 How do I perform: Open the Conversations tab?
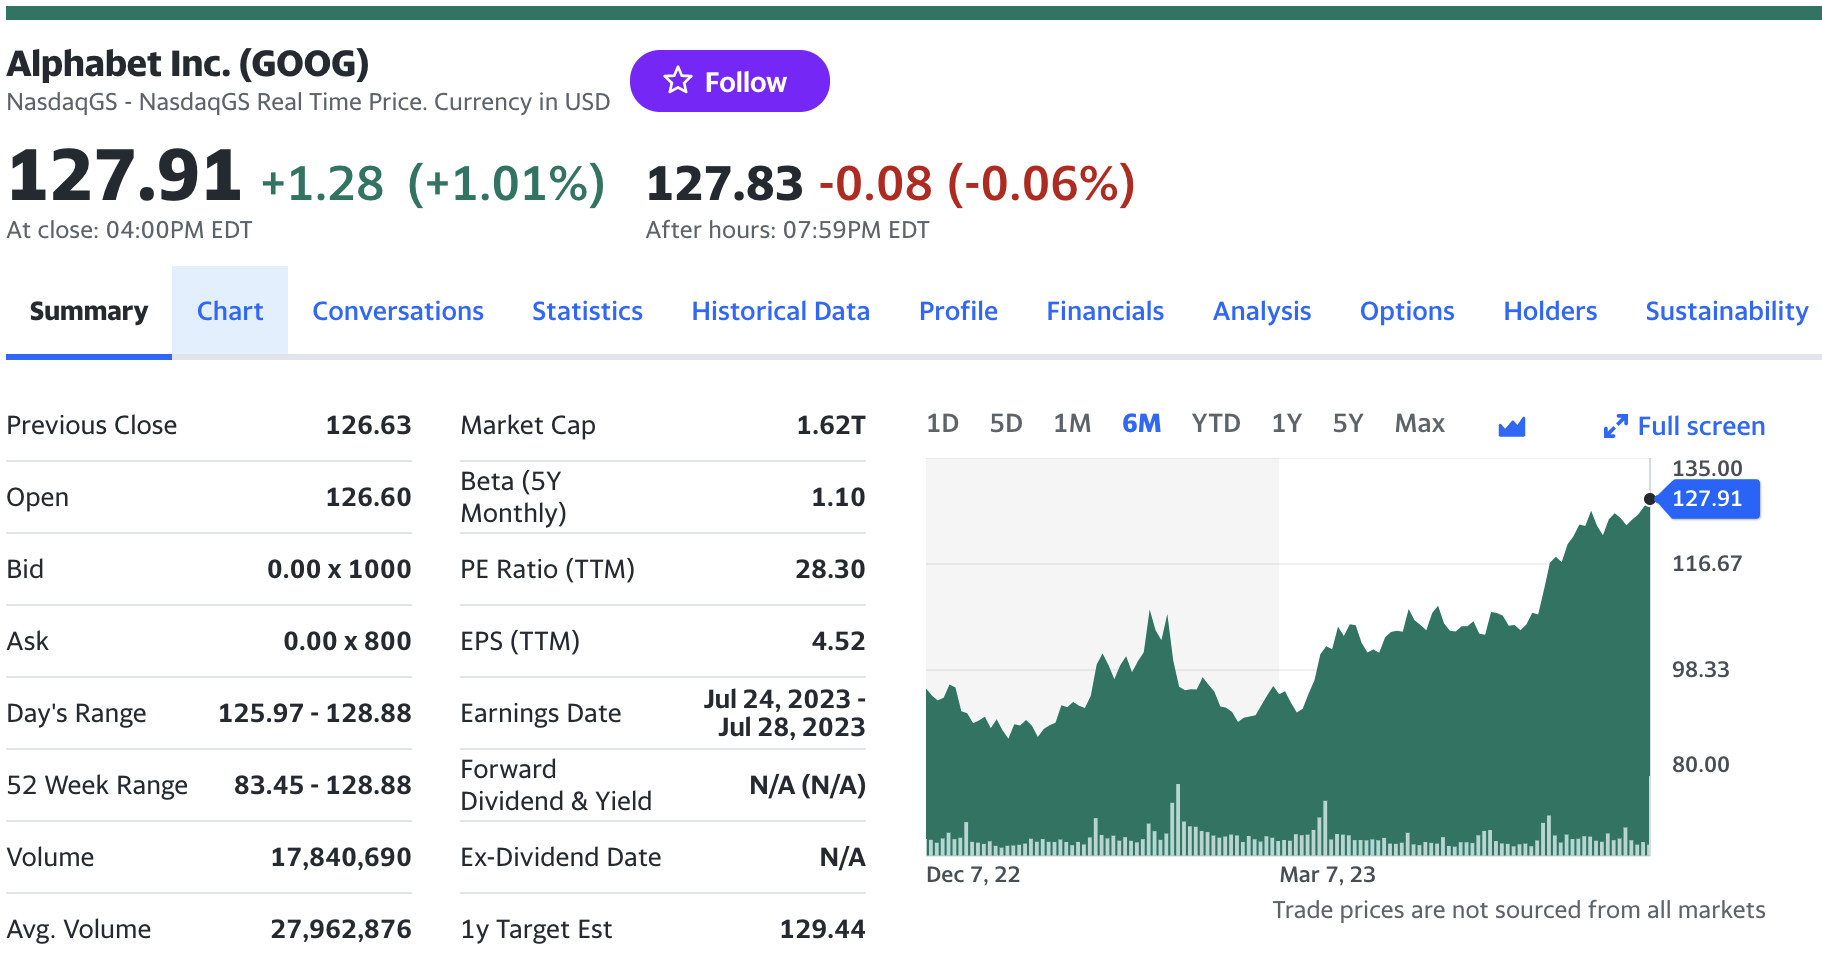[x=398, y=311]
